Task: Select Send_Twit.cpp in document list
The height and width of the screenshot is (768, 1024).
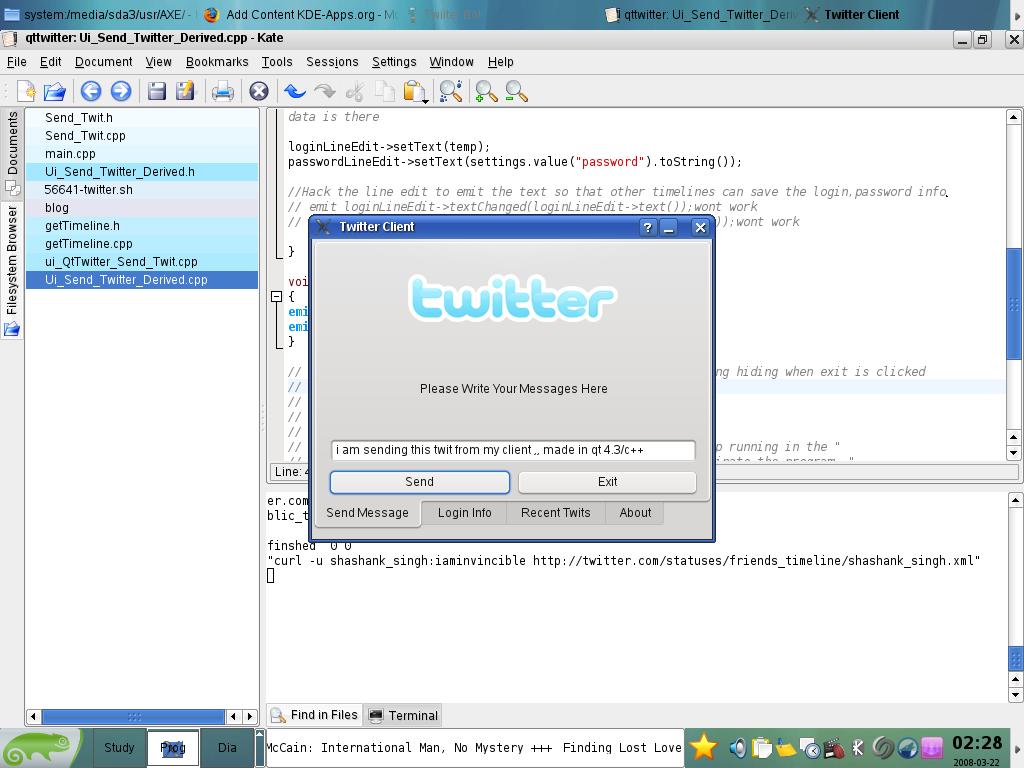Action: point(142,136)
